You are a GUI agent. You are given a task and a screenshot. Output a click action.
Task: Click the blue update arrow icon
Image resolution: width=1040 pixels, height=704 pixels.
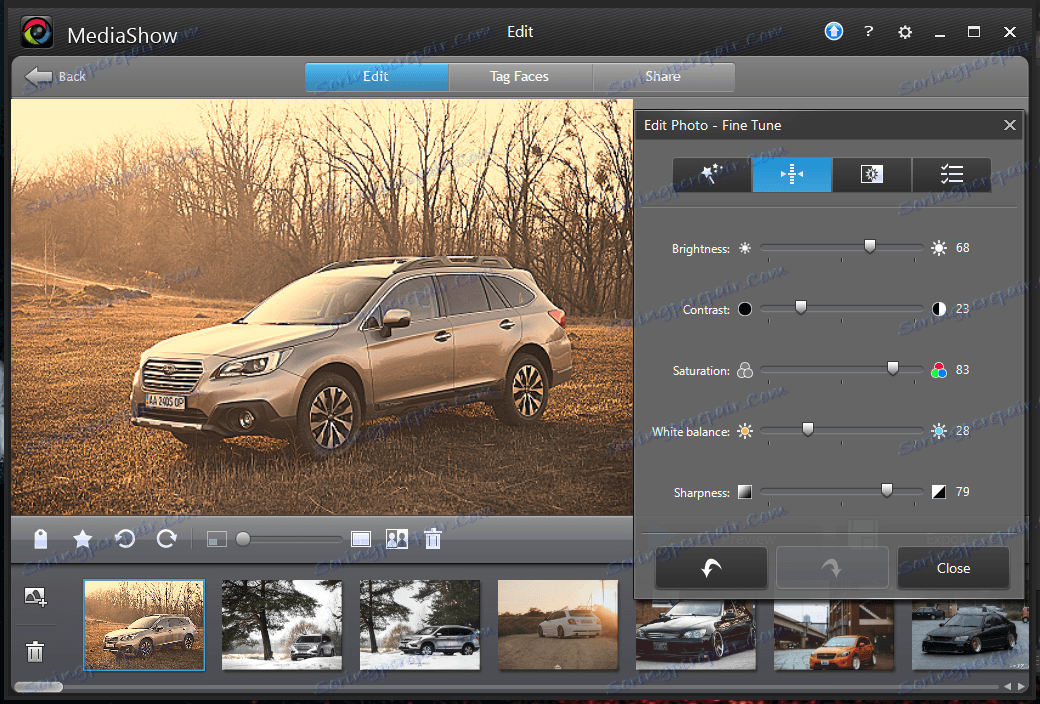click(834, 32)
